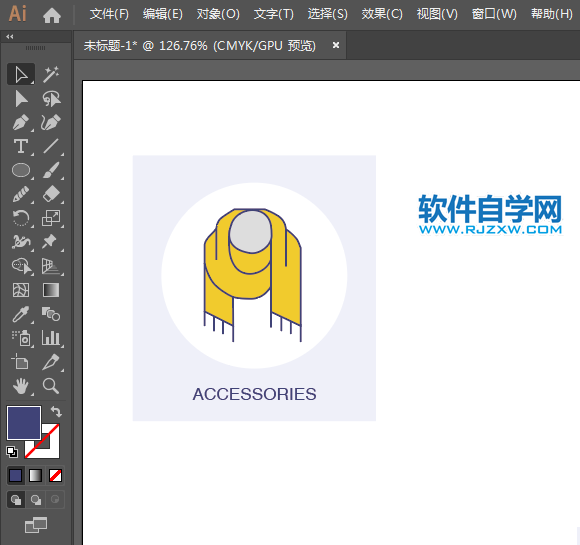Select the Selection tool (black arrow)
The image size is (580, 545).
pyautogui.click(x=21, y=74)
